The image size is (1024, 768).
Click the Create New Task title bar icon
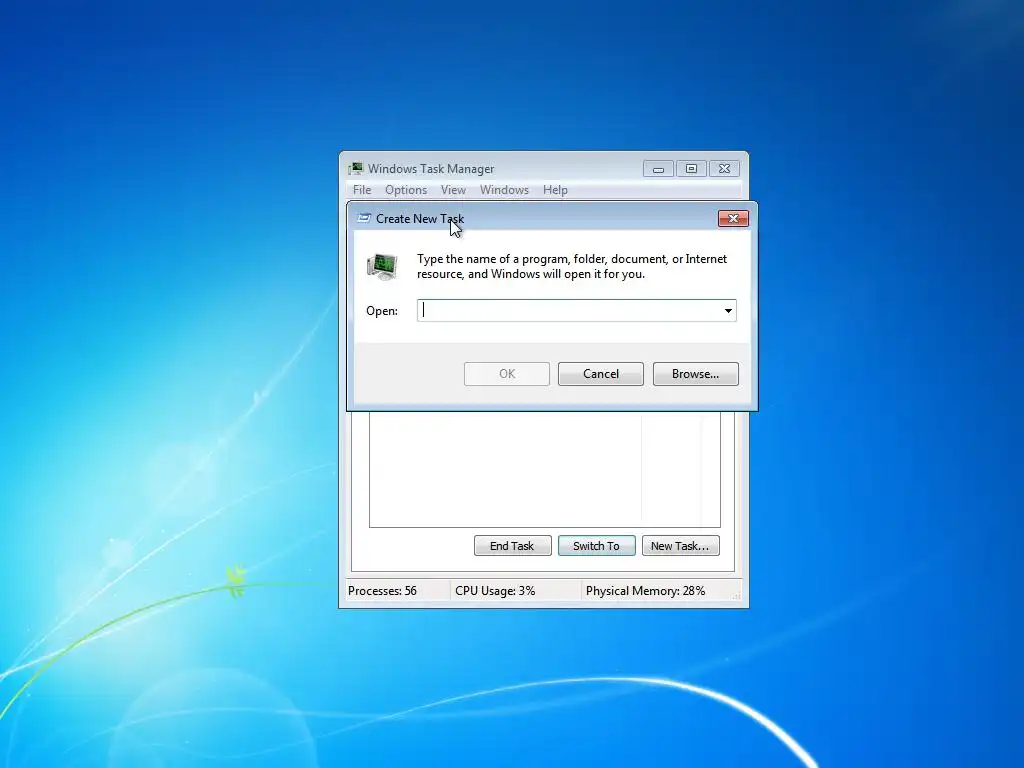pos(364,218)
